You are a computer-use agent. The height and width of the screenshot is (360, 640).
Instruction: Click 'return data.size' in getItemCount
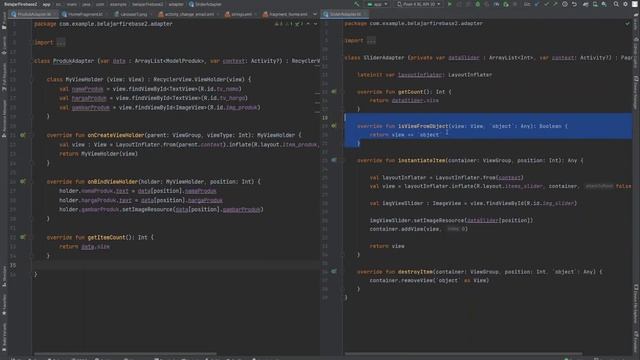click(84, 247)
